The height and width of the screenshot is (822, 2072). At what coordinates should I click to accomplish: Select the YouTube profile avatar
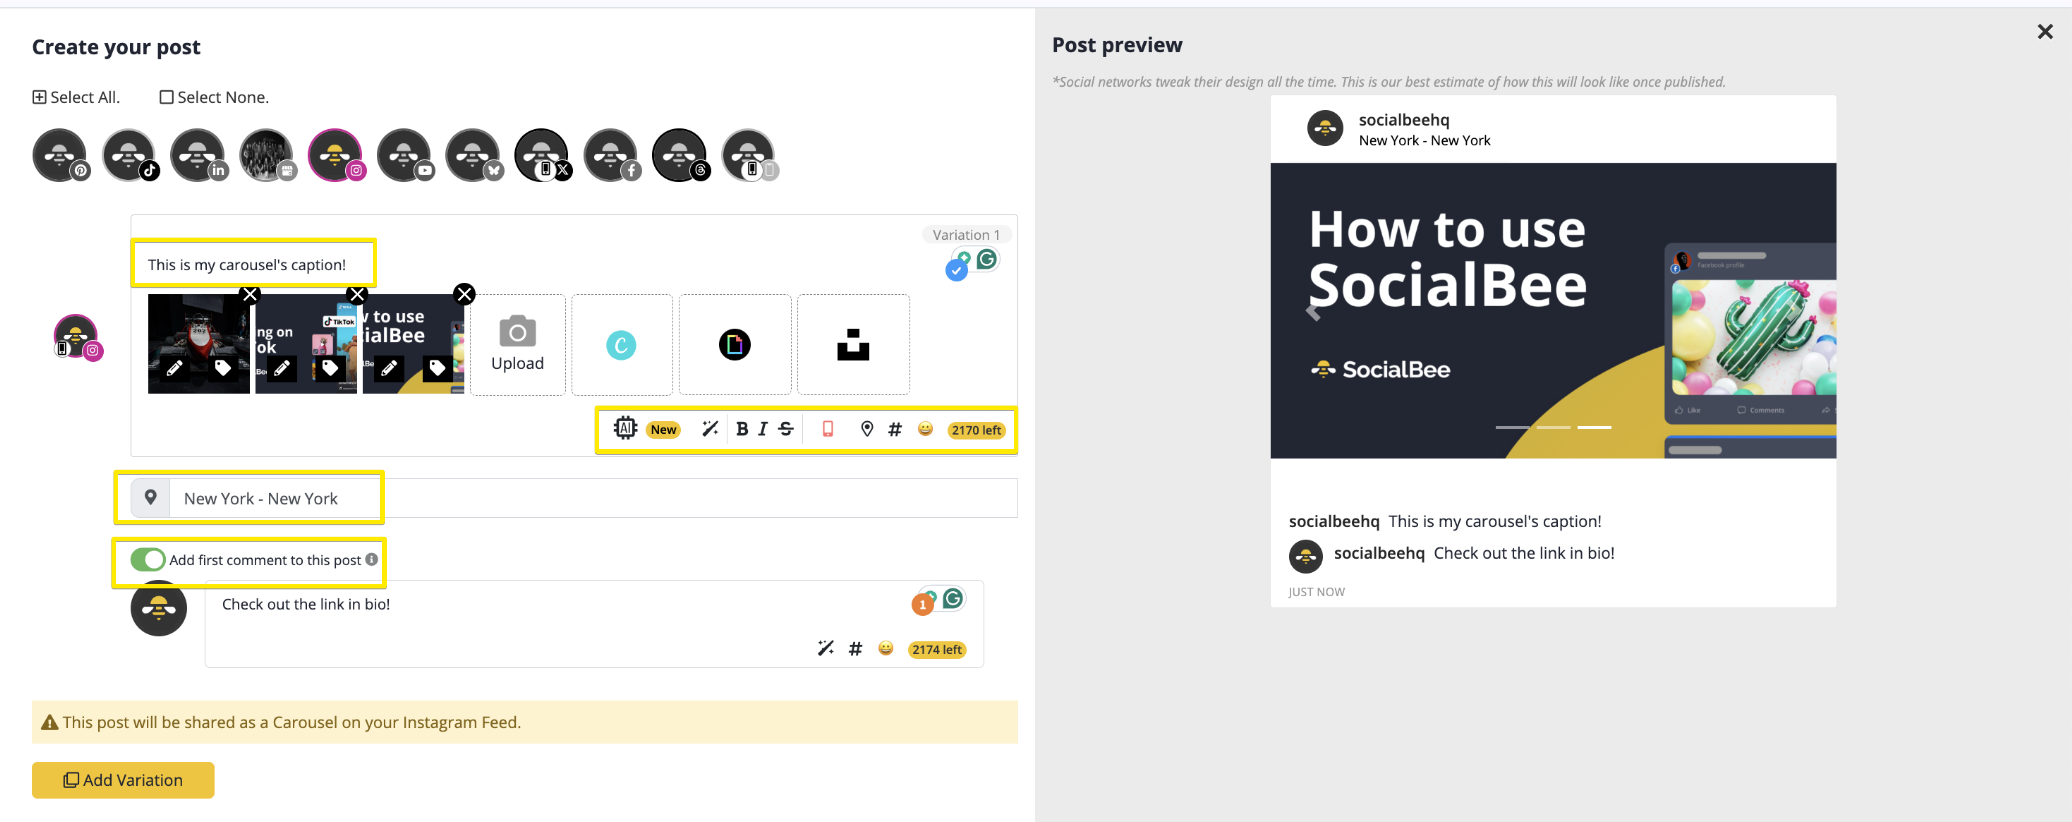(x=404, y=155)
